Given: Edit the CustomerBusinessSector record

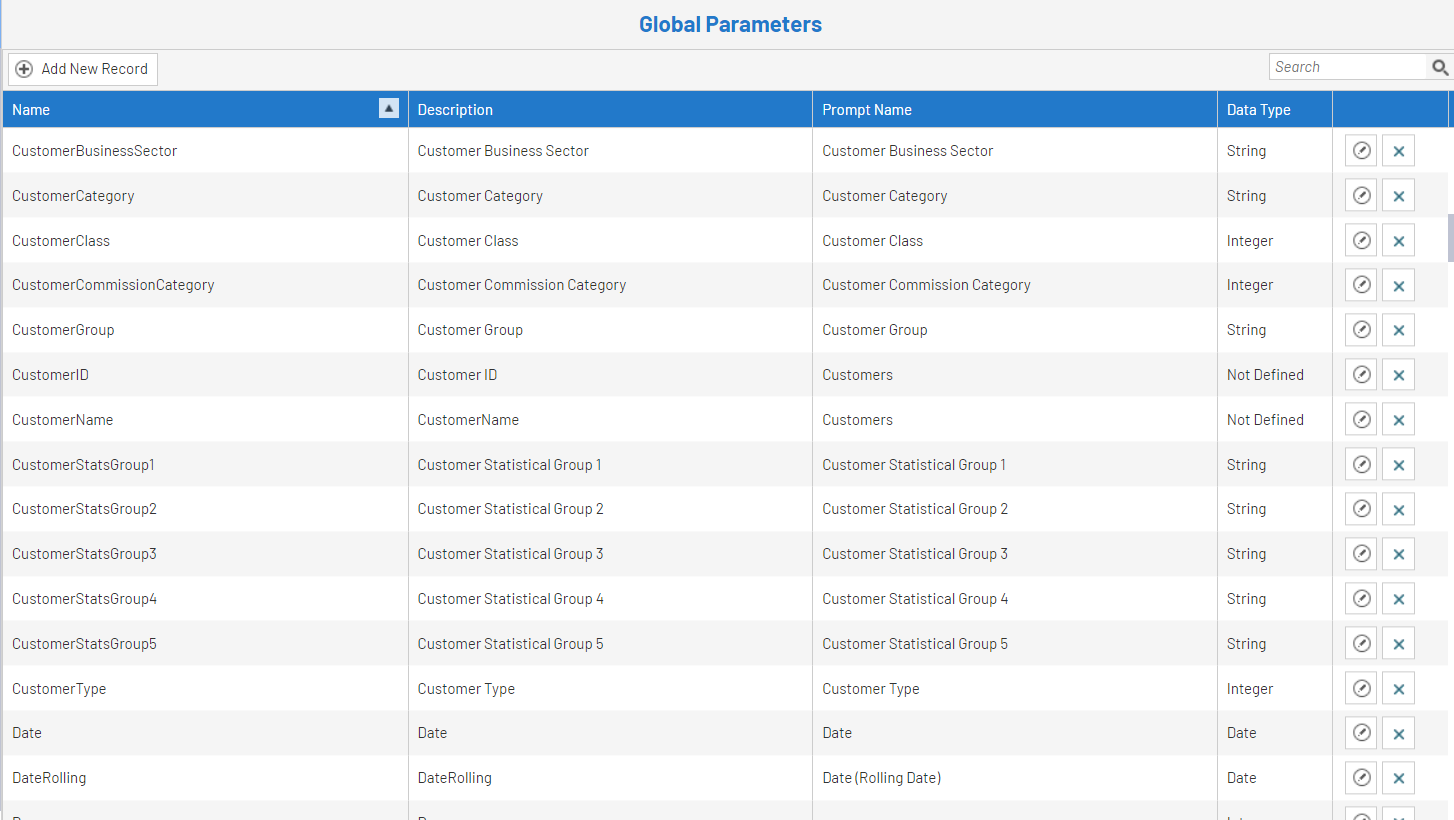Looking at the screenshot, I should click(1361, 151).
